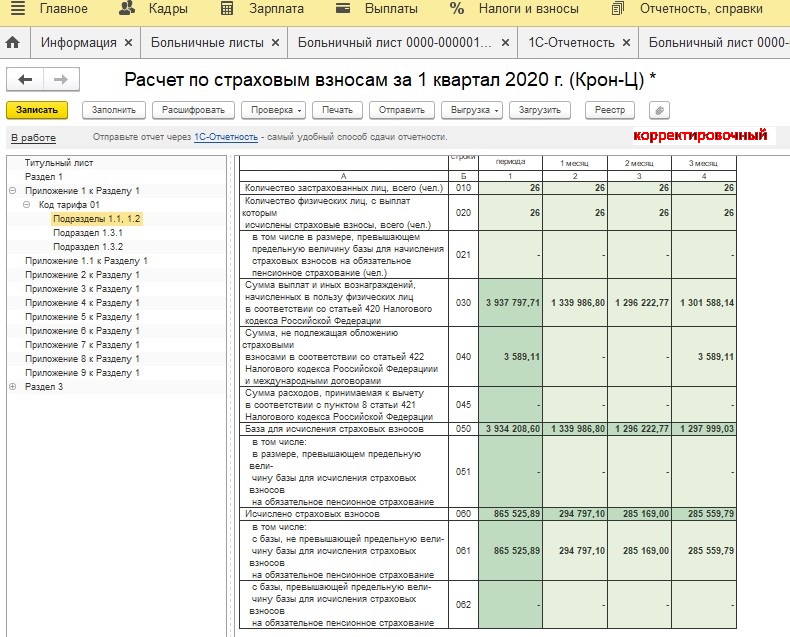Follow the 1С-Отчетность hyperlink
The width and height of the screenshot is (790, 637).
pos(226,137)
